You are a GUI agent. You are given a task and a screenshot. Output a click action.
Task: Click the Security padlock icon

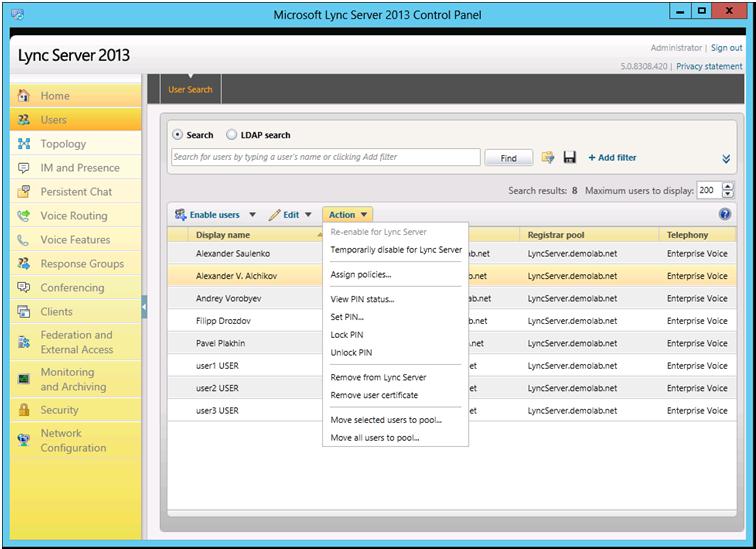click(x=24, y=410)
